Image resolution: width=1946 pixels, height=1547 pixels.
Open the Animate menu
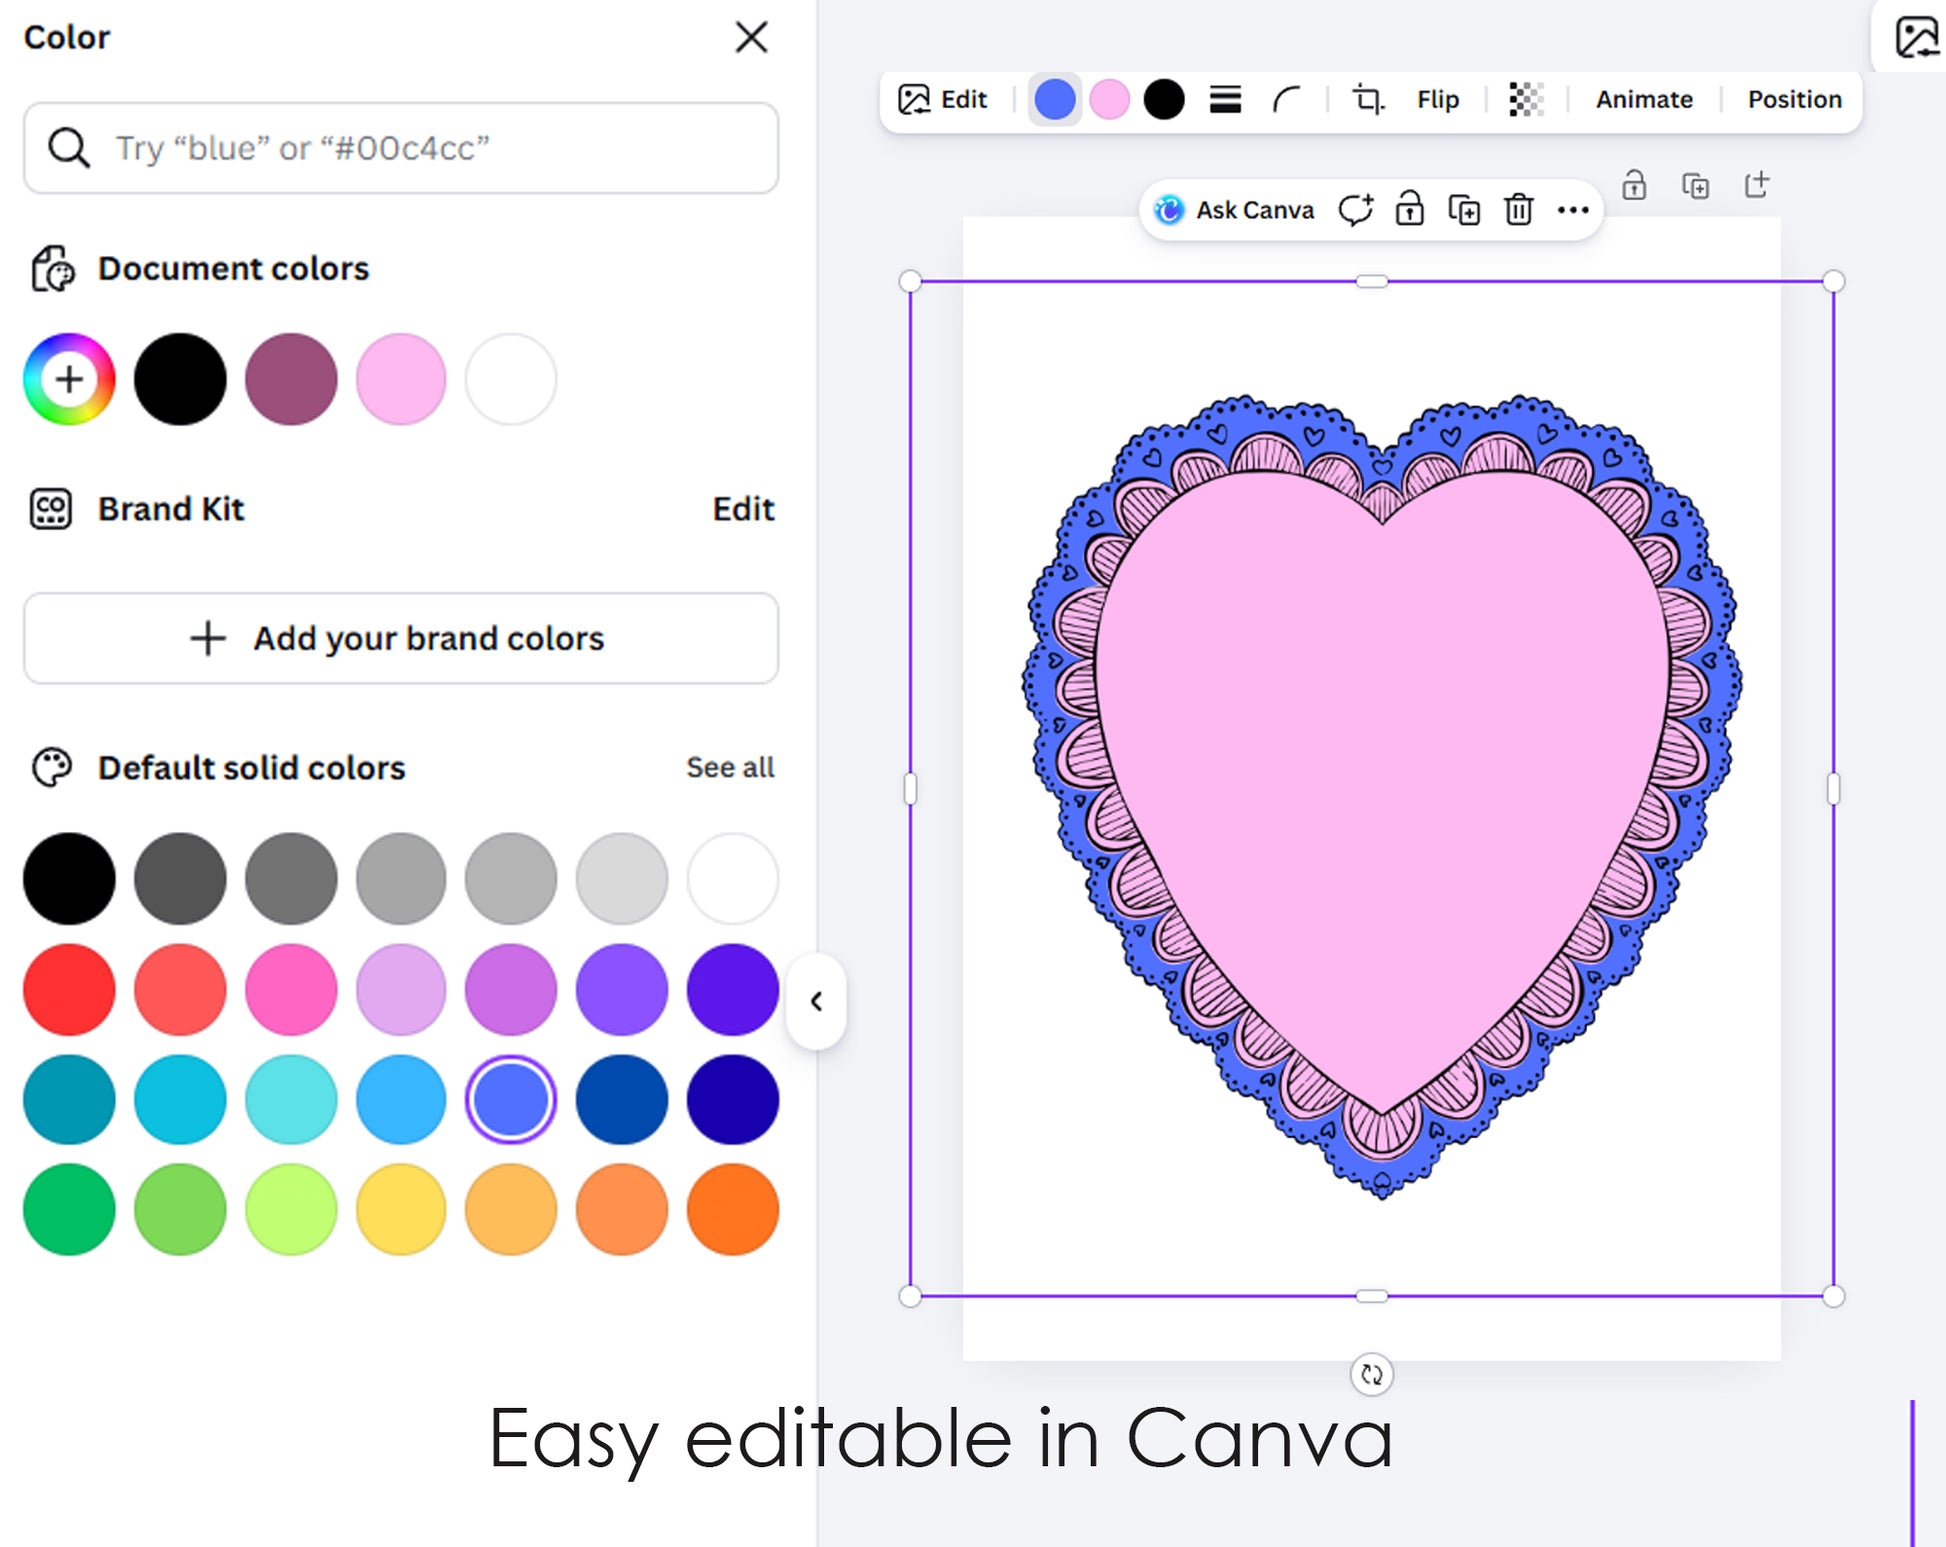[x=1643, y=100]
